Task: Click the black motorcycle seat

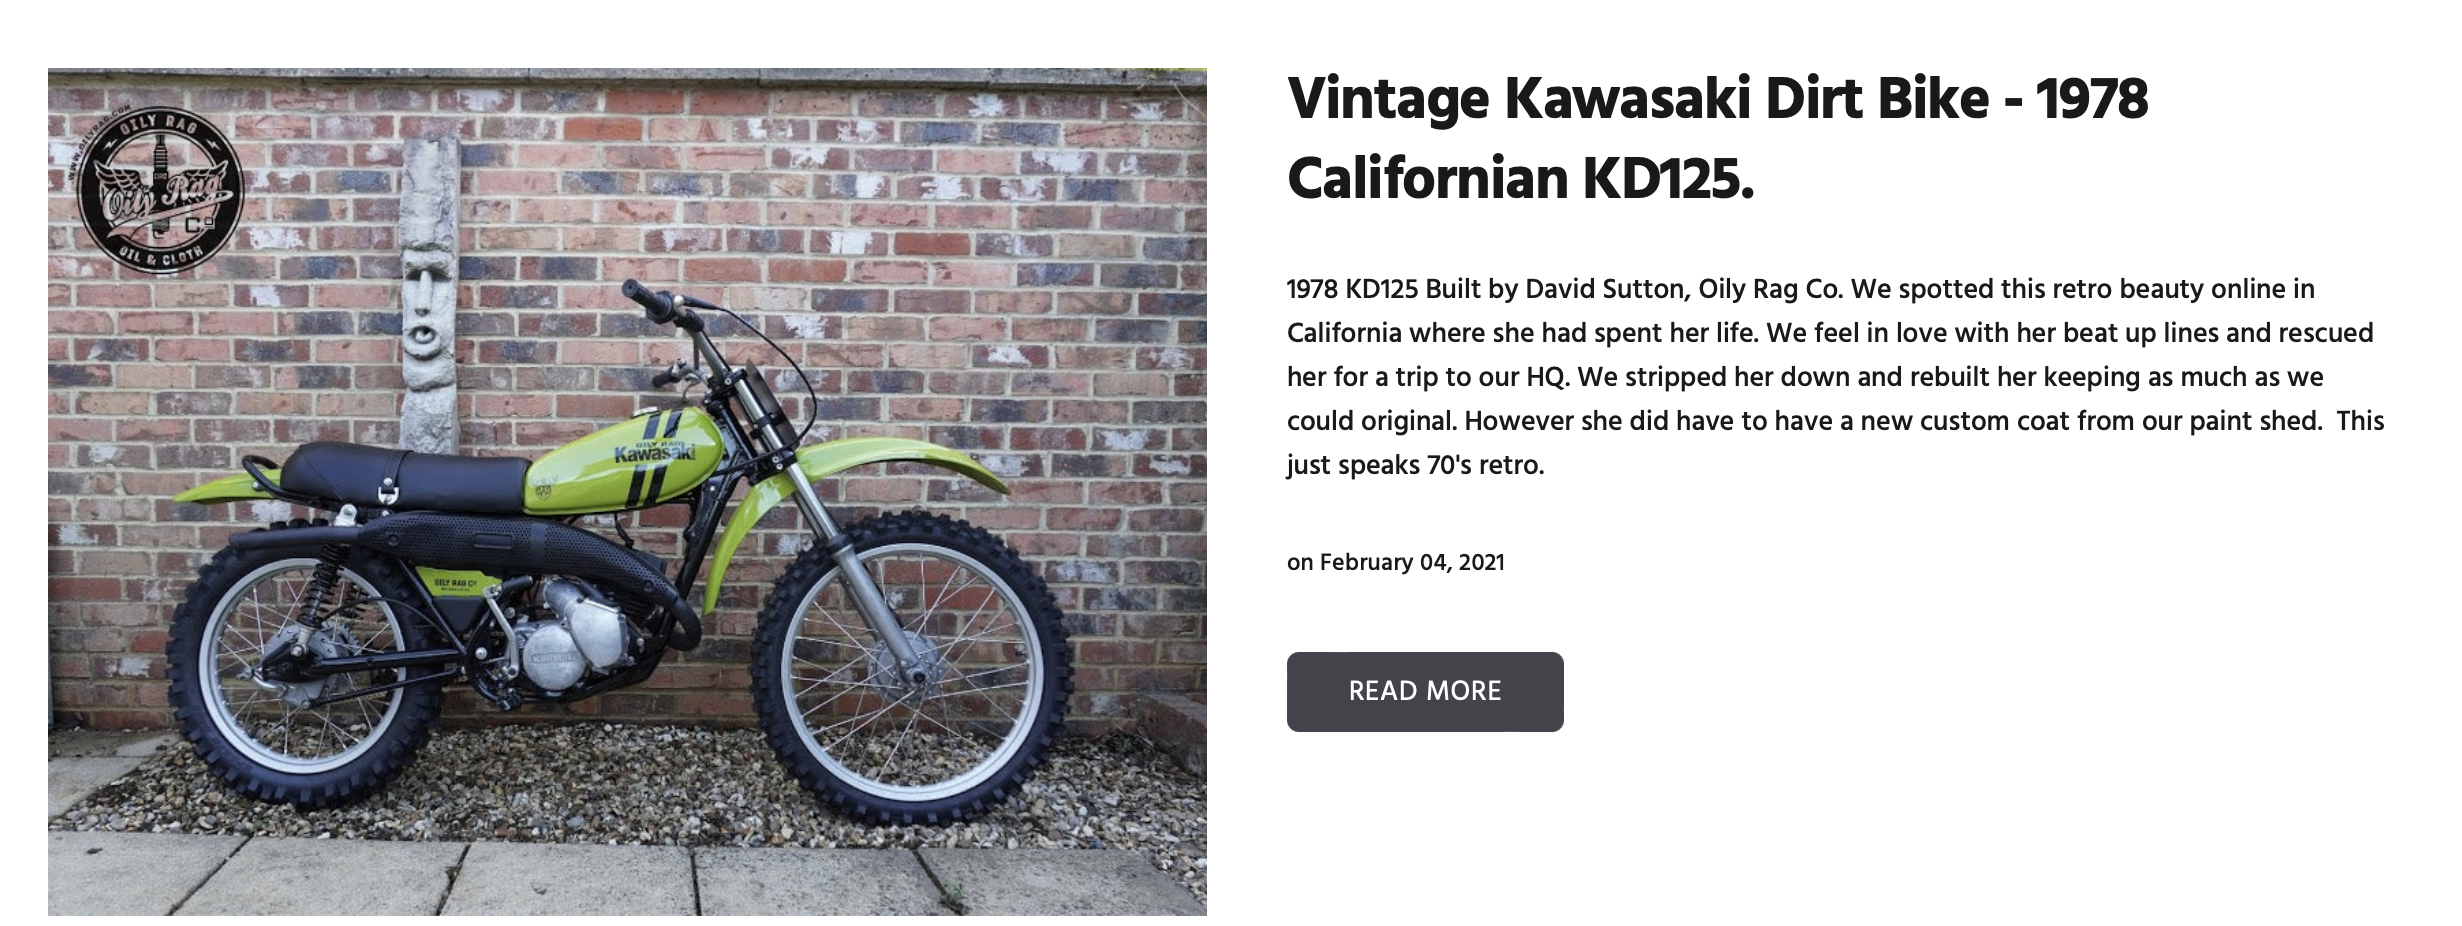Action: [x=400, y=476]
